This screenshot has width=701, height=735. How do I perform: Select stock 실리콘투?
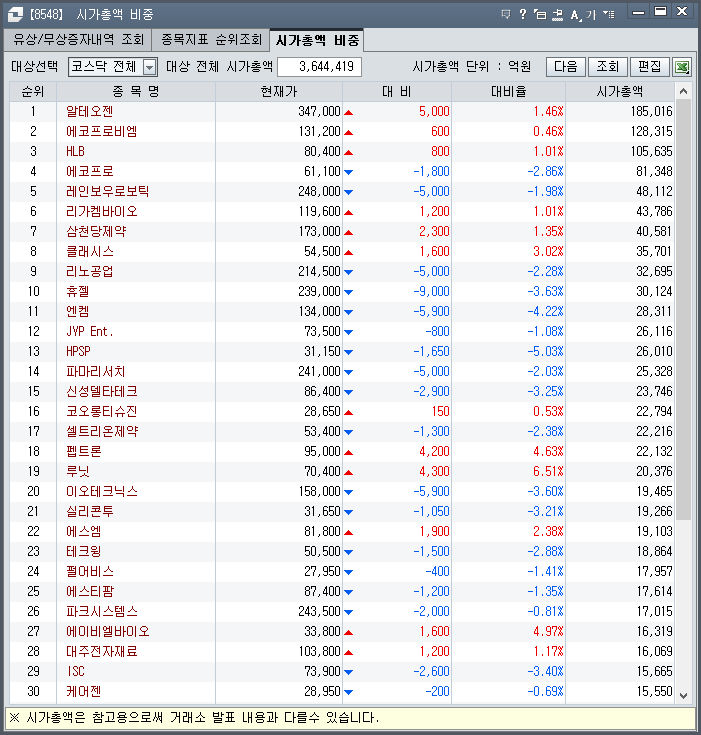pyautogui.click(x=90, y=511)
